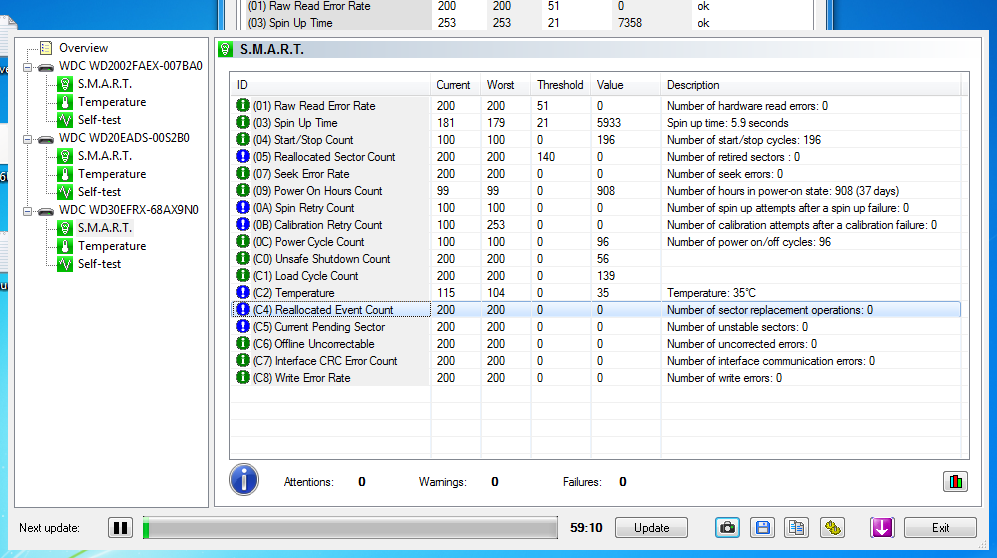
Task: Open S.M.A.R.T. under WD2002FAEX drive
Action: click(105, 83)
